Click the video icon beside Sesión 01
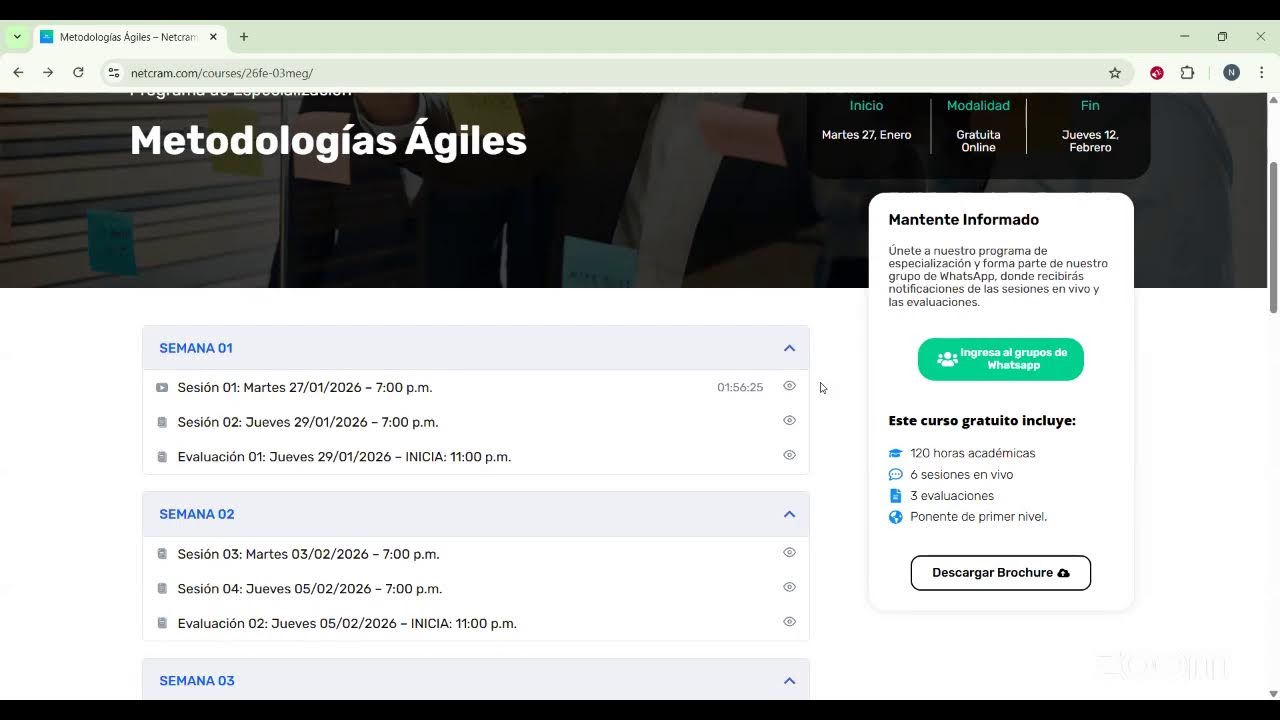Viewport: 1280px width, 720px height. (x=162, y=388)
